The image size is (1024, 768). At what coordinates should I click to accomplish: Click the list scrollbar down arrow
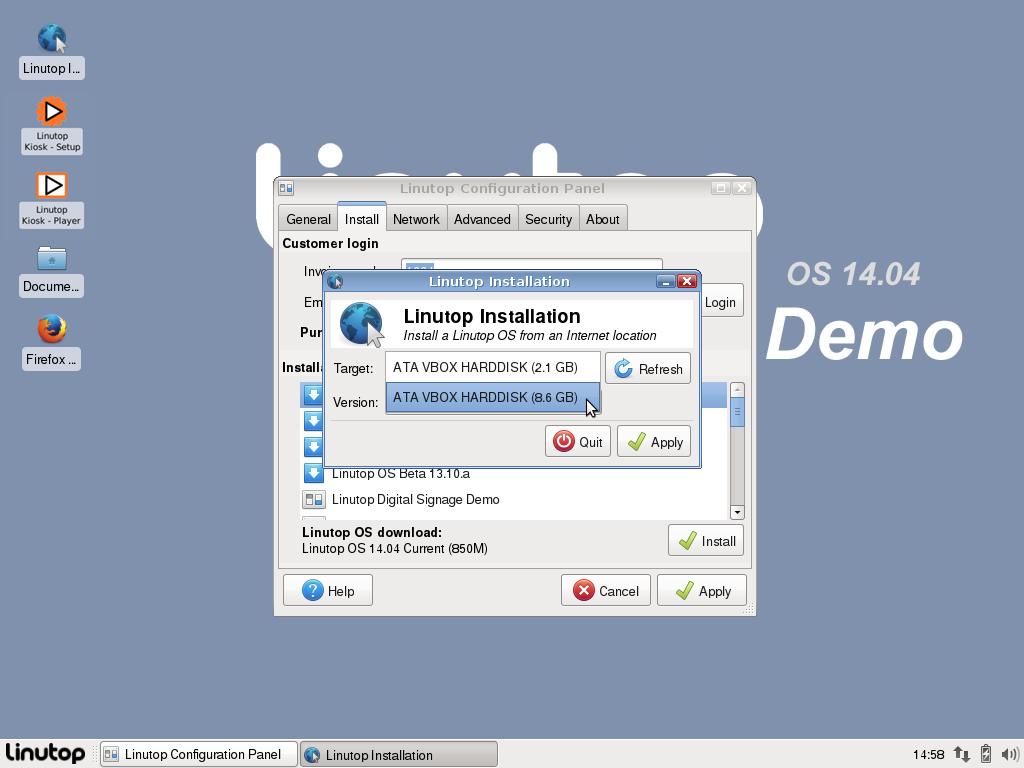click(x=737, y=513)
